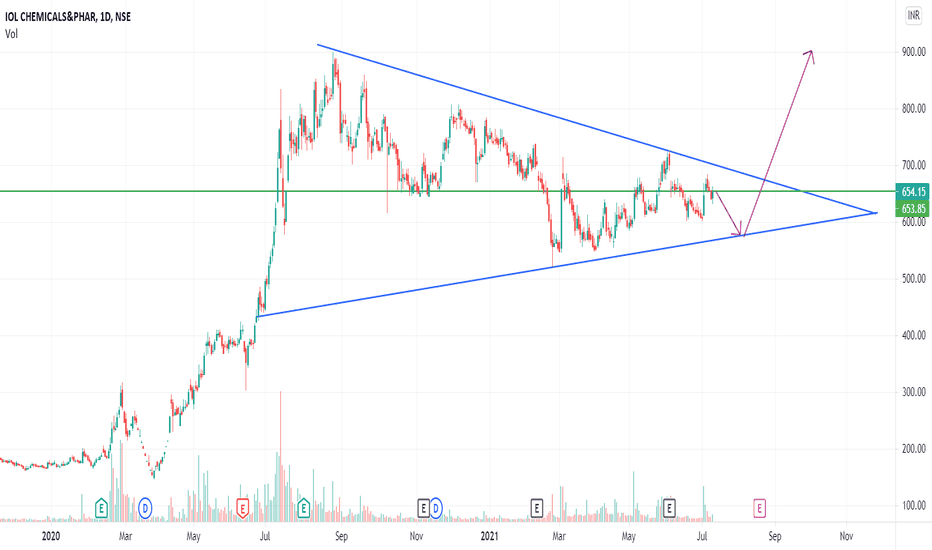Screen dimensions: 932x550
Task: Open the pink upcoming E earnings marker
Action: click(759, 508)
